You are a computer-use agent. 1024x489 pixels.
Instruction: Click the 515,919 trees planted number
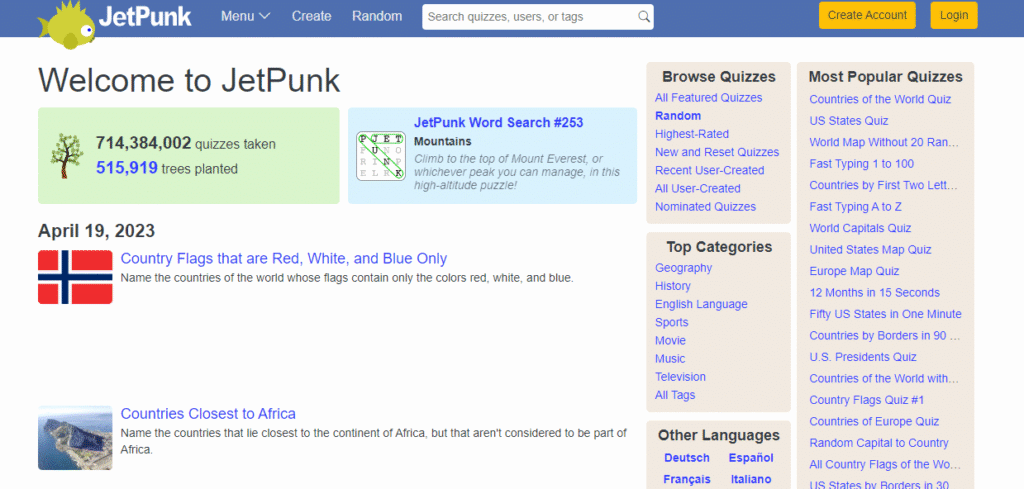tap(127, 168)
